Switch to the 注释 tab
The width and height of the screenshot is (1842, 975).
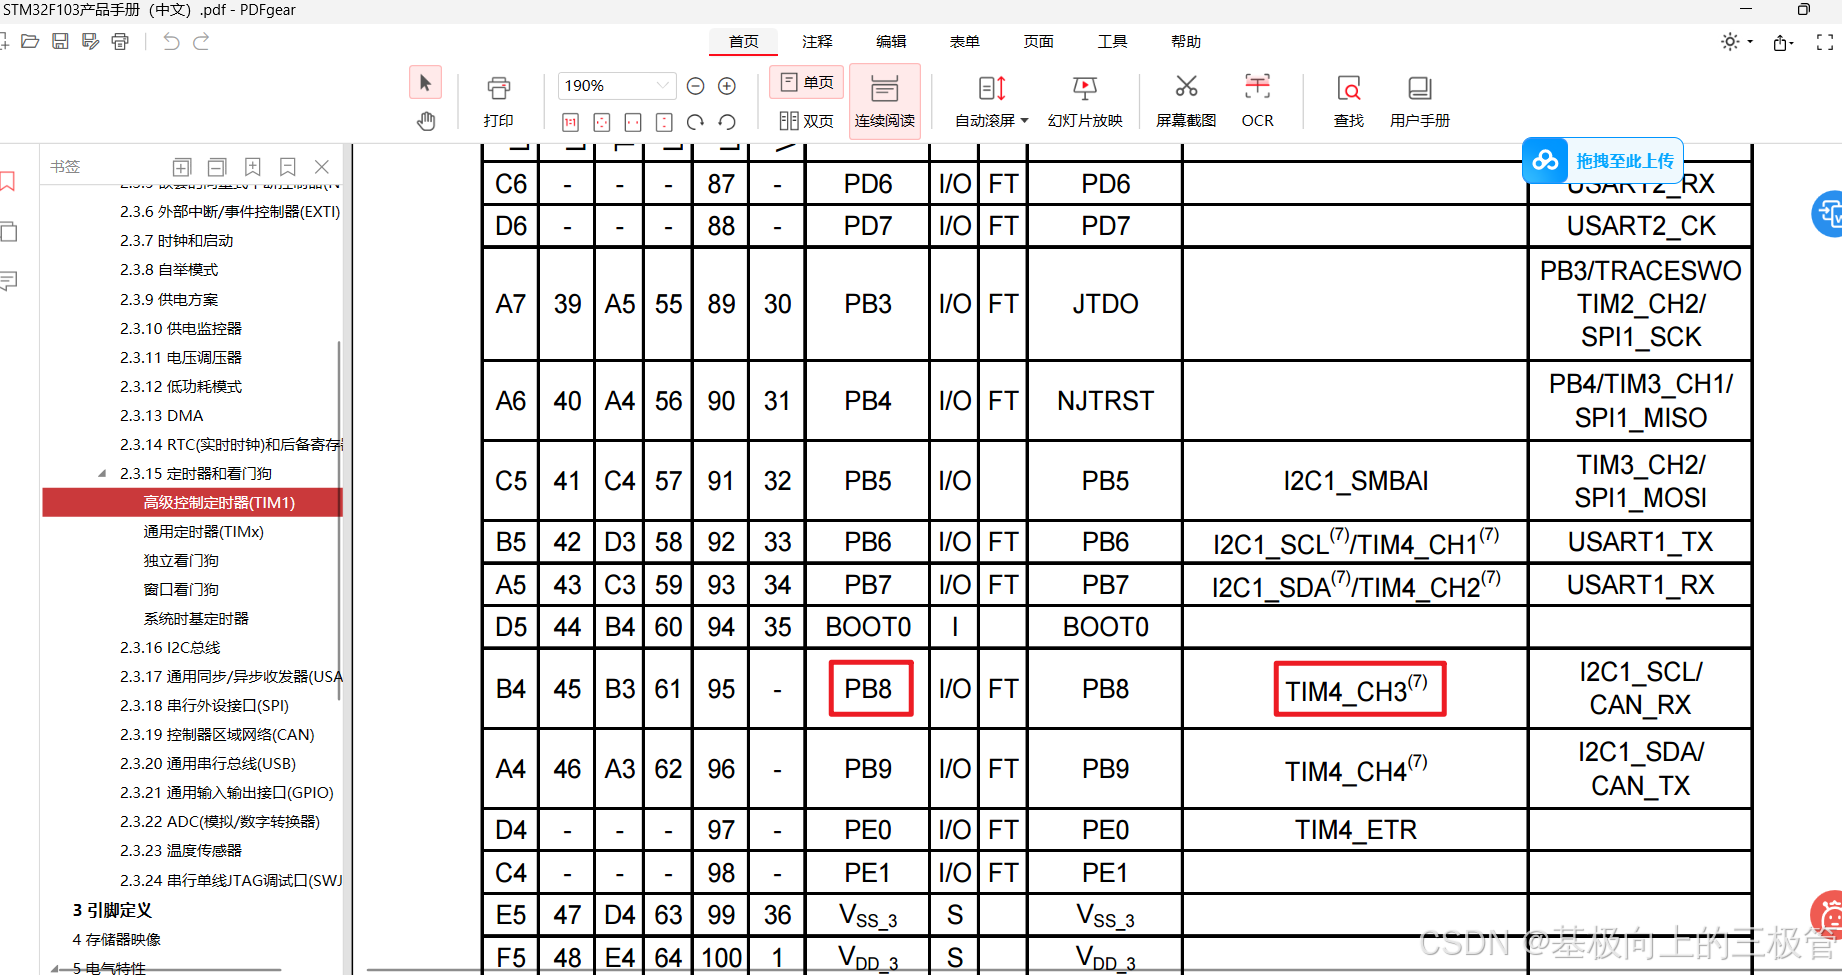click(x=817, y=41)
